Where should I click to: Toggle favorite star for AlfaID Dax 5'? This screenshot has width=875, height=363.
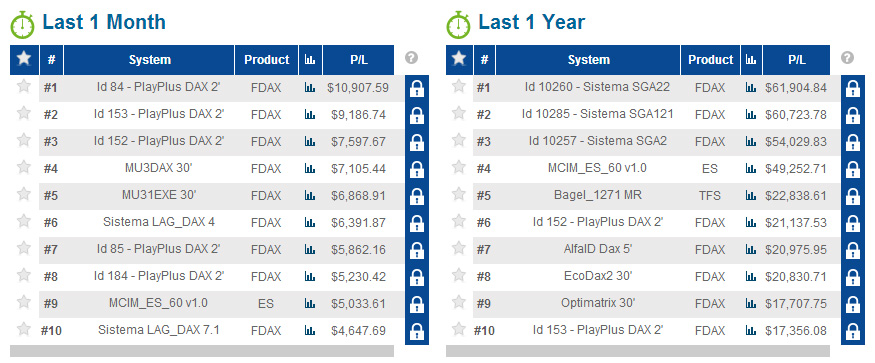[x=459, y=248]
